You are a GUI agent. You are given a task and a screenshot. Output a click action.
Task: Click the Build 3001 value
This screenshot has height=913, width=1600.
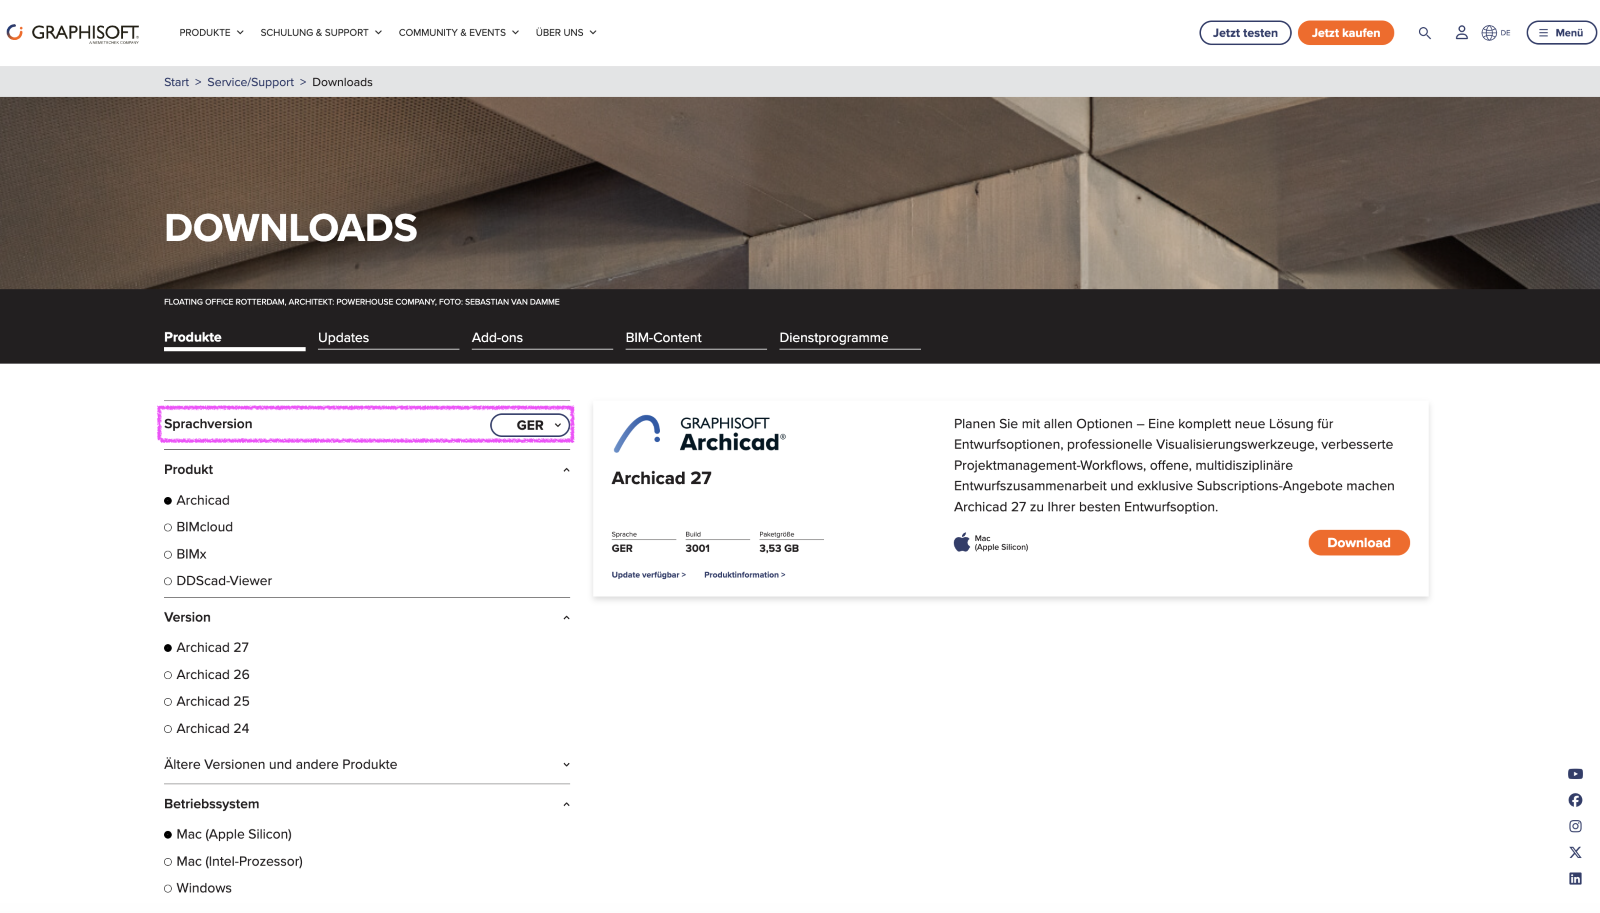coord(698,549)
